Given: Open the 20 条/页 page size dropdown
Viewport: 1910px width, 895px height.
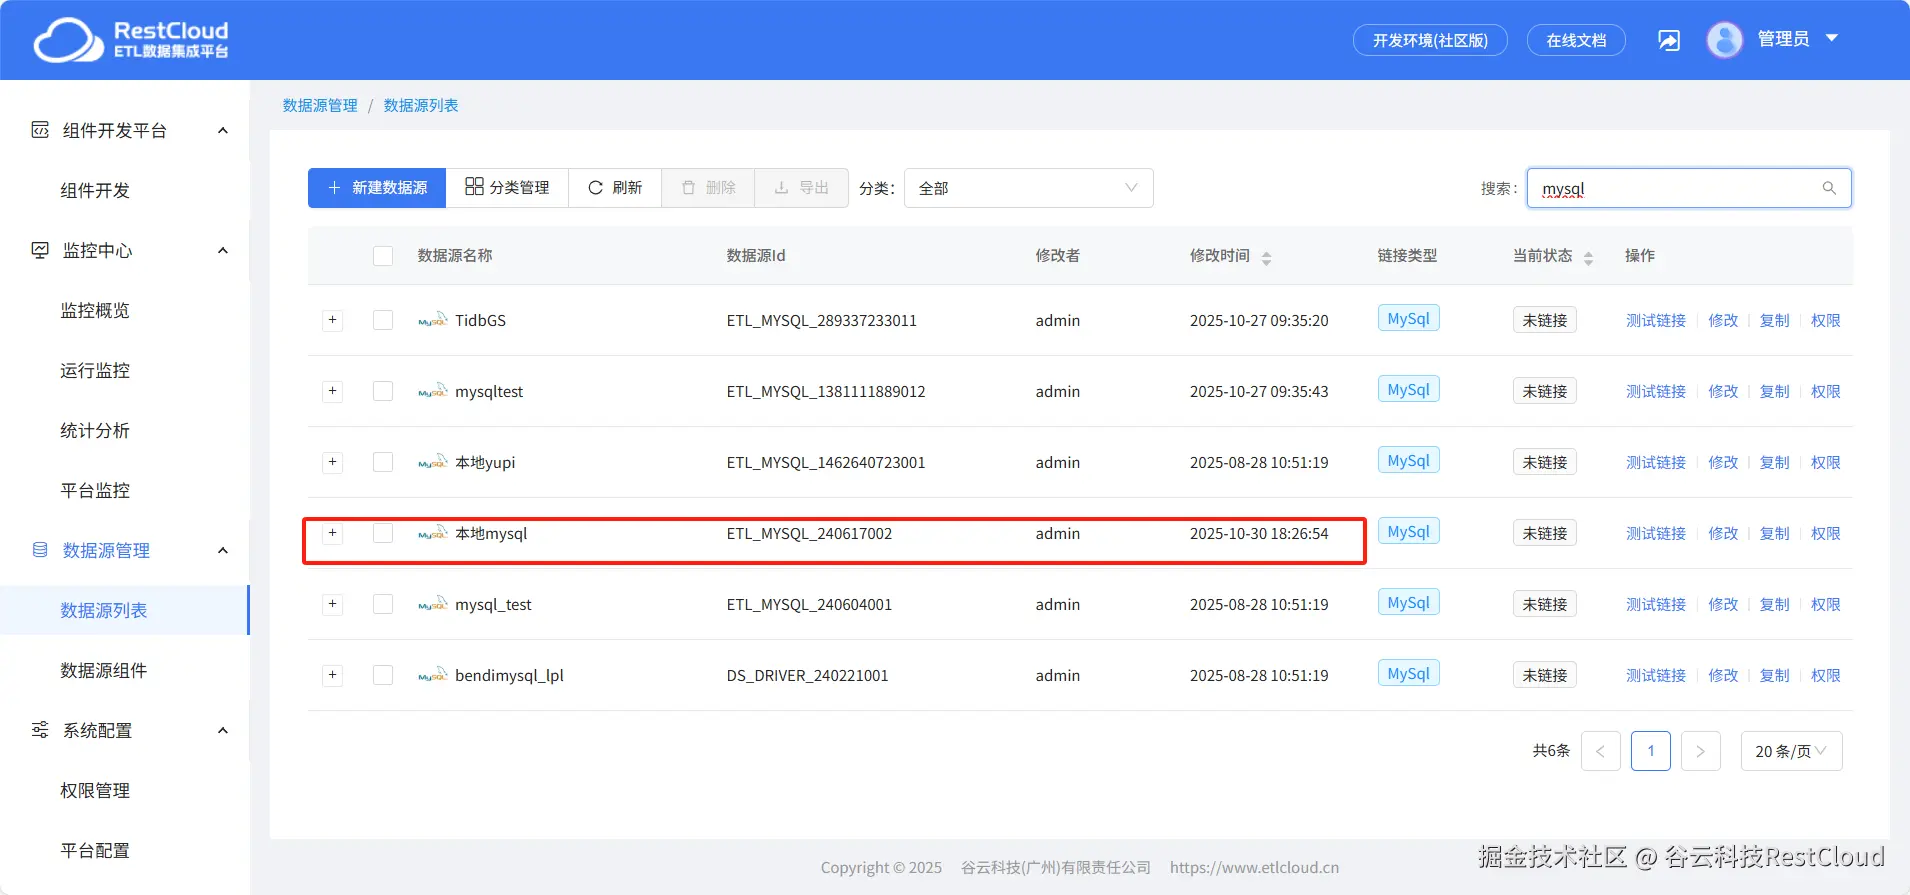Looking at the screenshot, I should click(x=1791, y=751).
